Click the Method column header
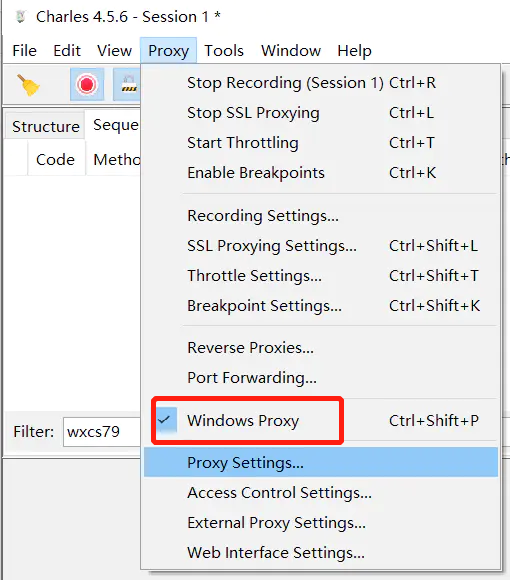This screenshot has width=510, height=580. [116, 160]
